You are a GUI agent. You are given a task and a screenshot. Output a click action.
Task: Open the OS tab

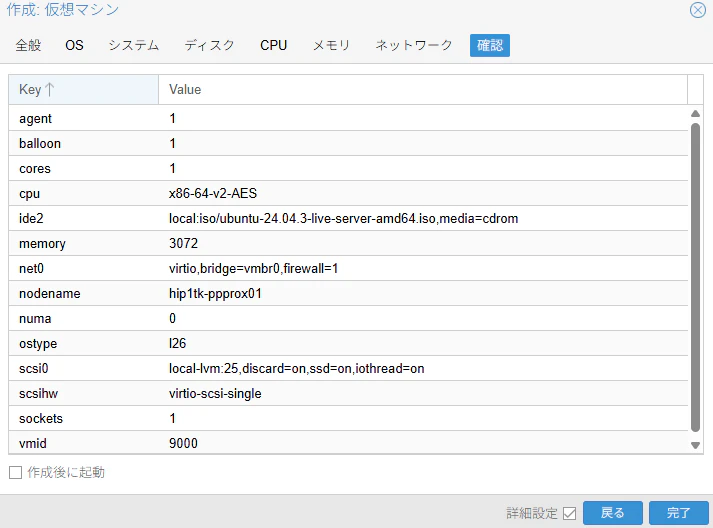coord(74,45)
